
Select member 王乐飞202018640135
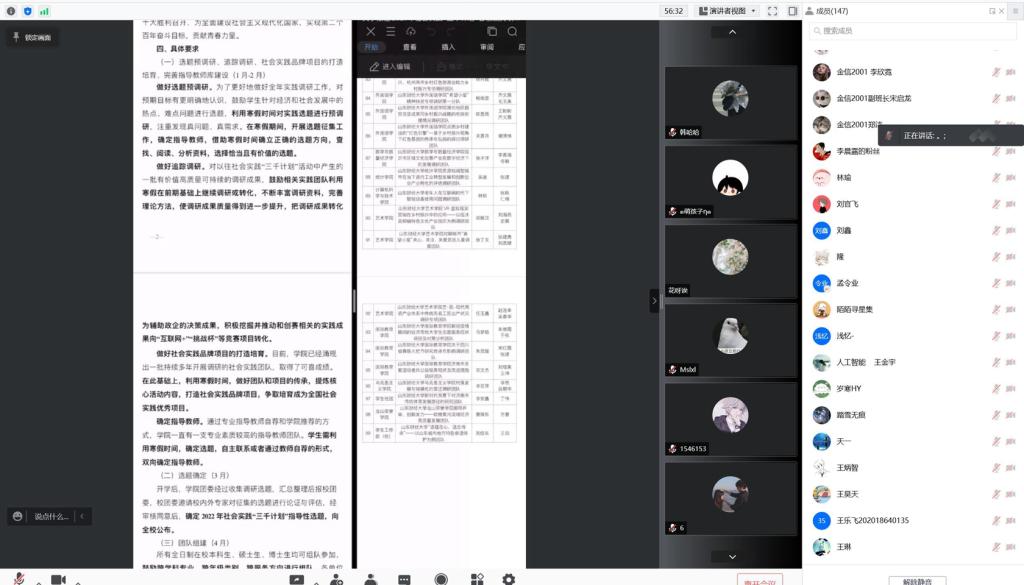click(914, 520)
